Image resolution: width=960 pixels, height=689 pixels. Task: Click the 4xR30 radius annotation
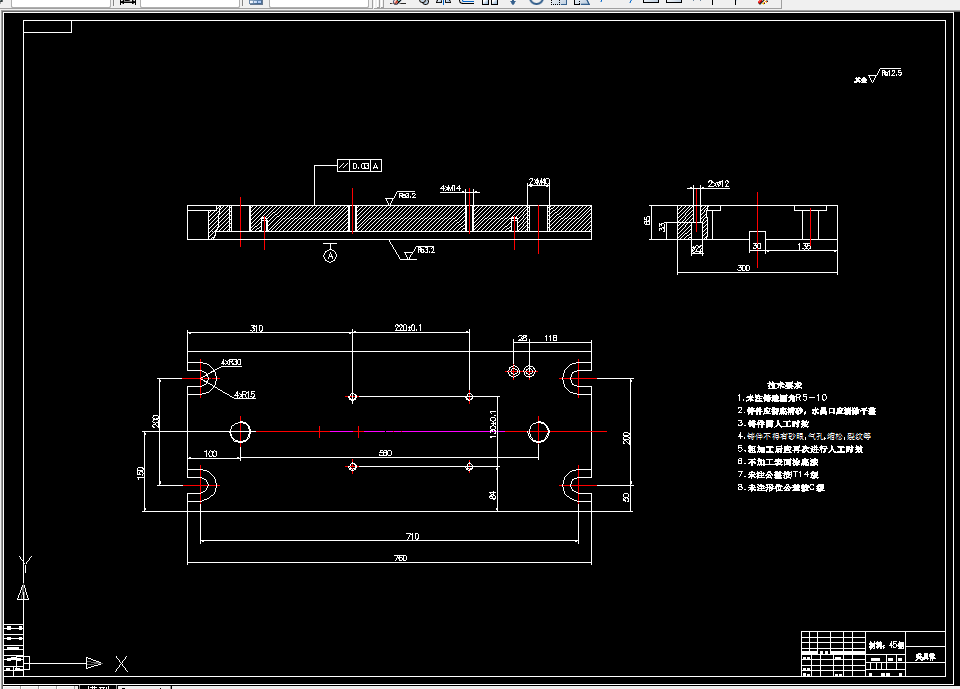tap(231, 363)
